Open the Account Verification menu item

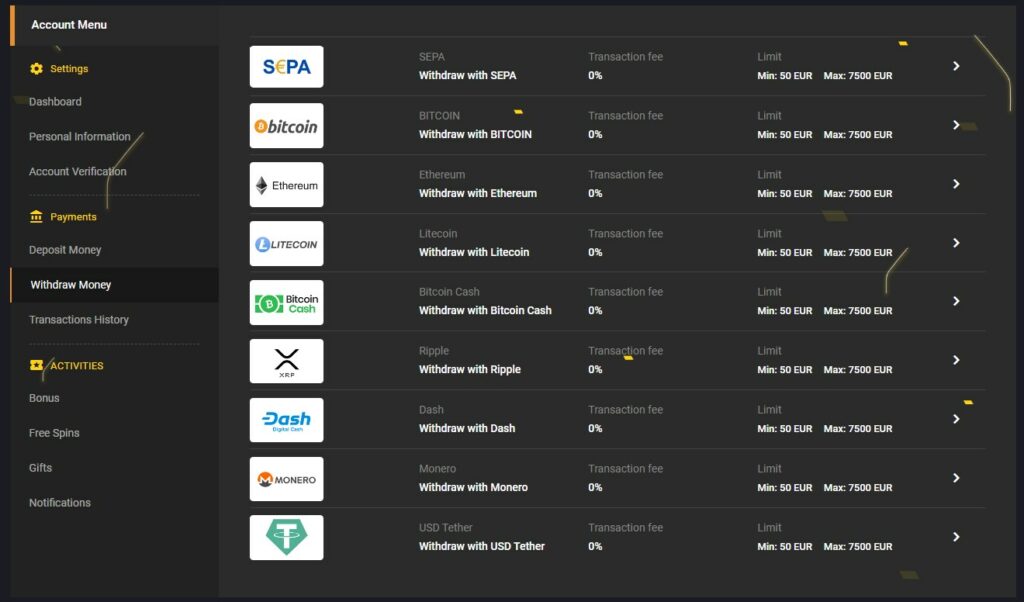tap(78, 172)
